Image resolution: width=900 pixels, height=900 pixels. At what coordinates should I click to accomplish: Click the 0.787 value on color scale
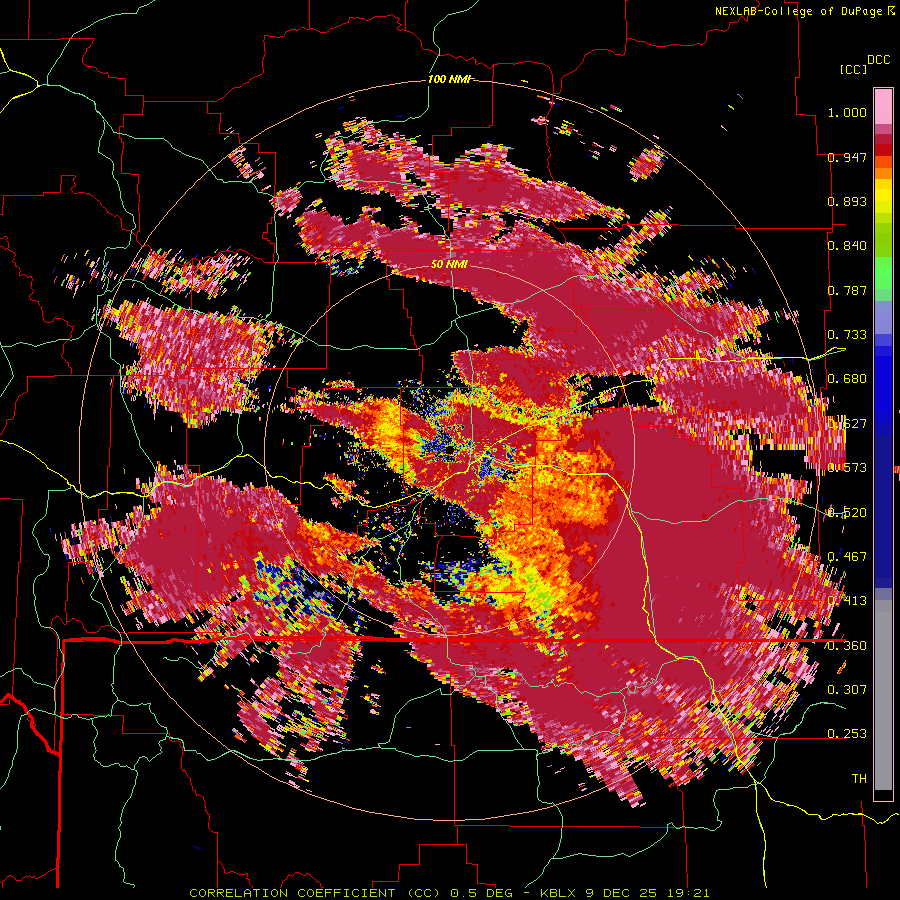(x=847, y=290)
